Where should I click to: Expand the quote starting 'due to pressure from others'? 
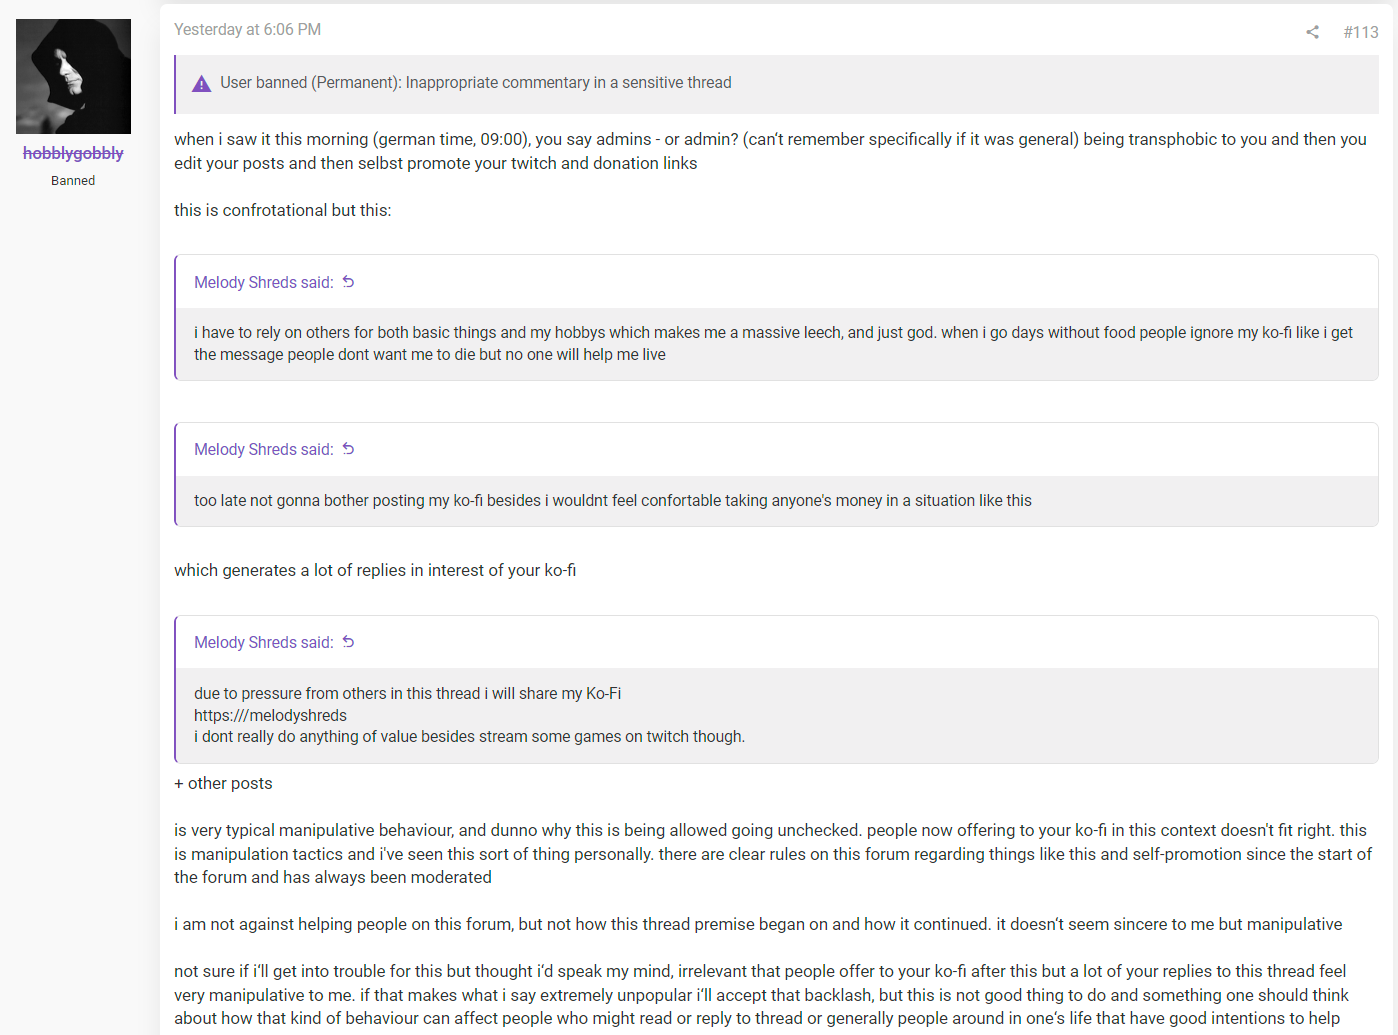coord(777,715)
